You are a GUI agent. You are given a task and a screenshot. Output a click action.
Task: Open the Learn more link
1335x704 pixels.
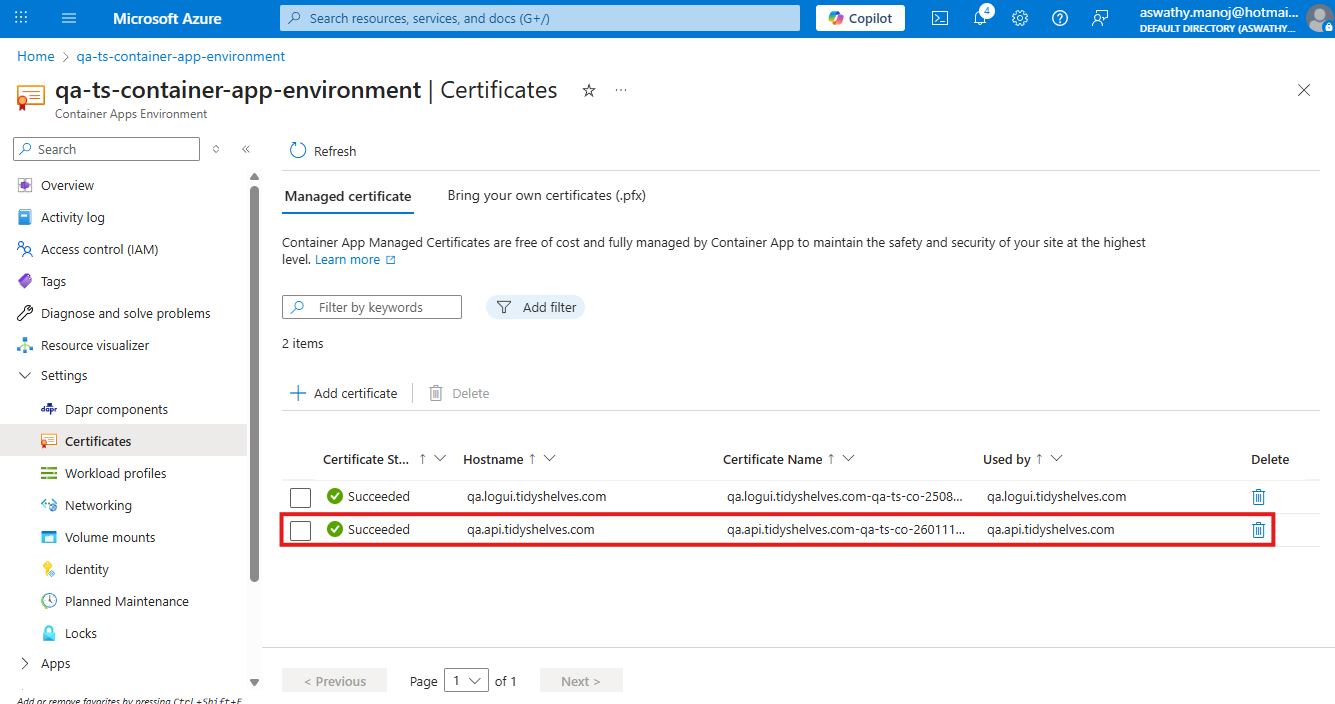pos(355,260)
